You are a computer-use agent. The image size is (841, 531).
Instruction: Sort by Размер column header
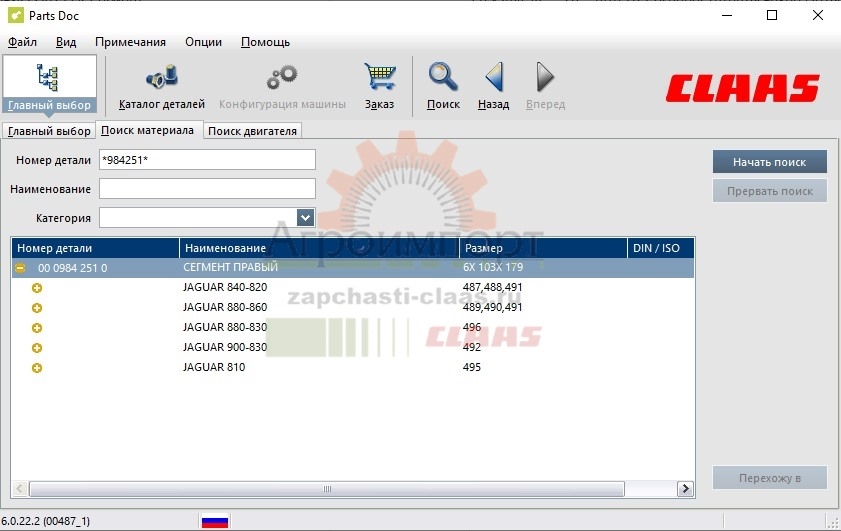click(543, 248)
